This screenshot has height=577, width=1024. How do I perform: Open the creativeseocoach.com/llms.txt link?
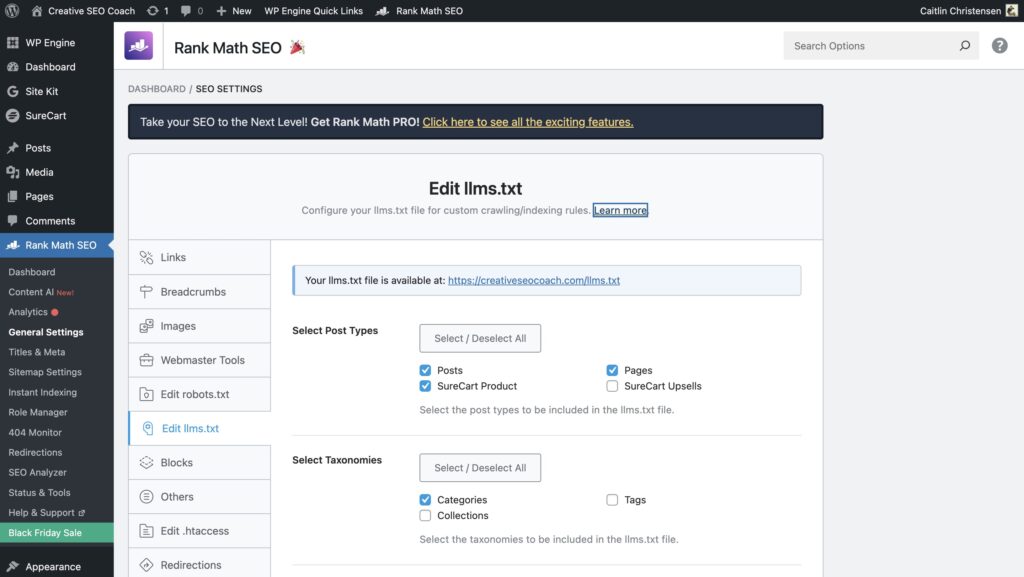tap(534, 281)
